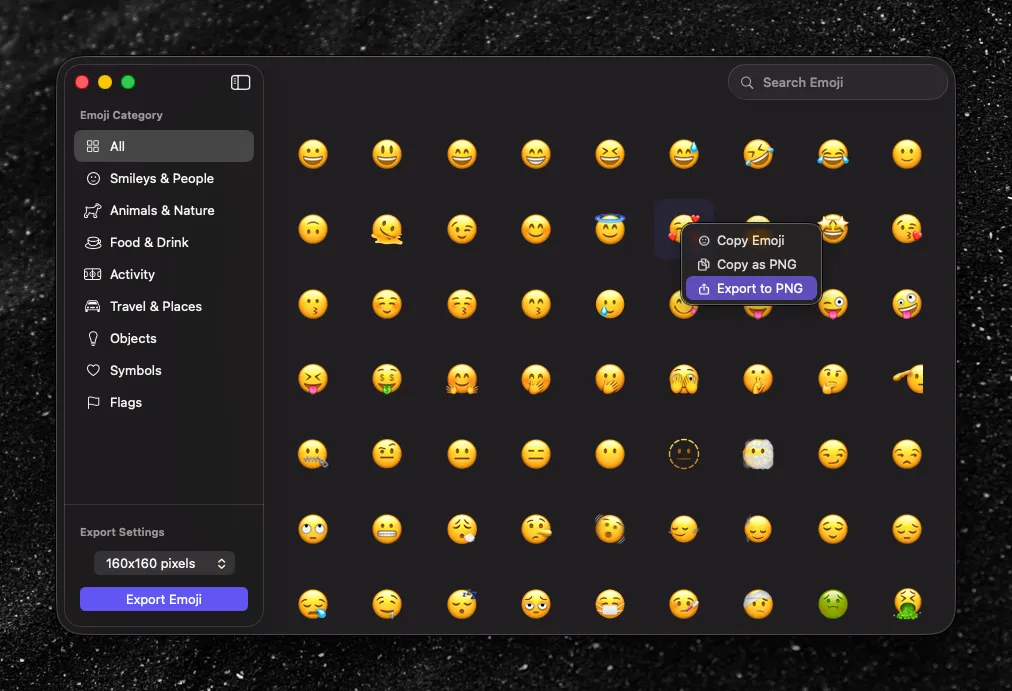Screen dimensions: 1012x691
Task: Select the halo angel face emoji
Action: click(x=610, y=228)
